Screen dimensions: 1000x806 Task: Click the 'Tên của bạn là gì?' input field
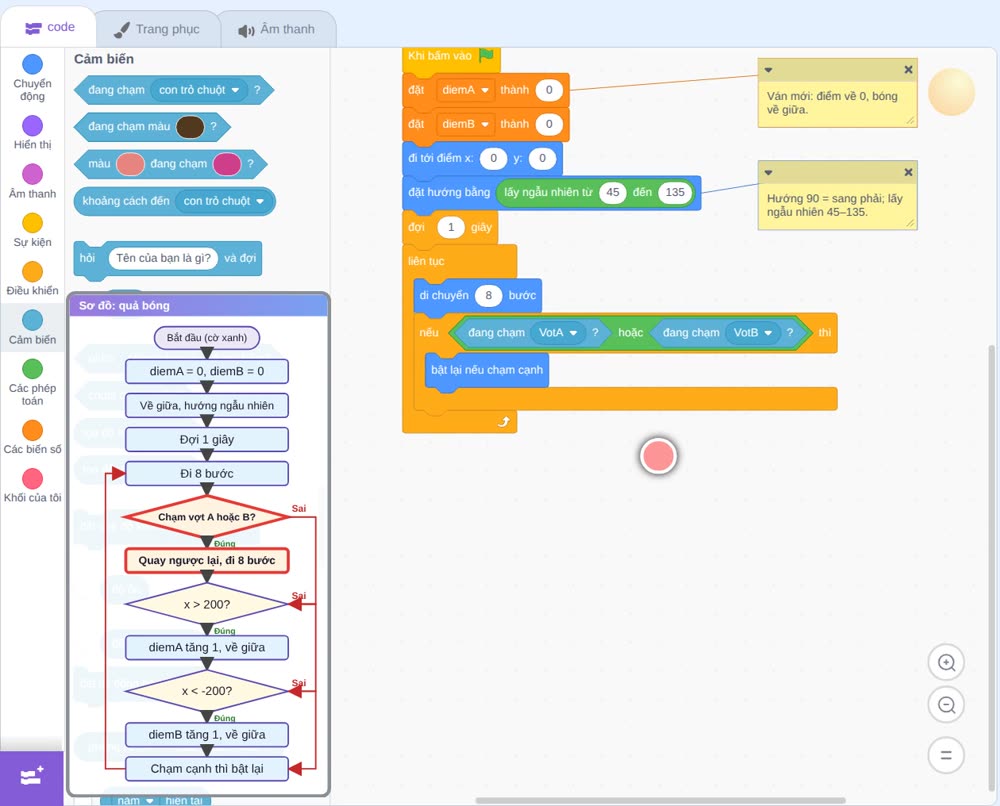(163, 258)
